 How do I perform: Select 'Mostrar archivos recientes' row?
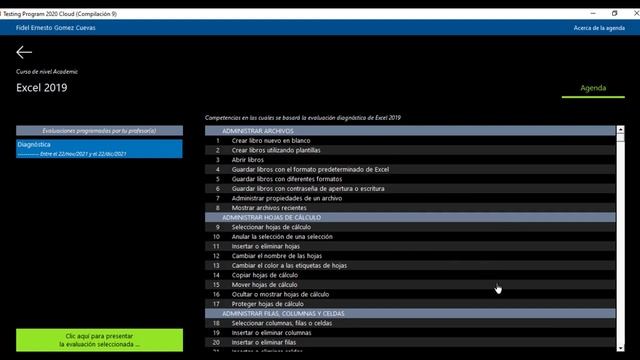coord(410,208)
